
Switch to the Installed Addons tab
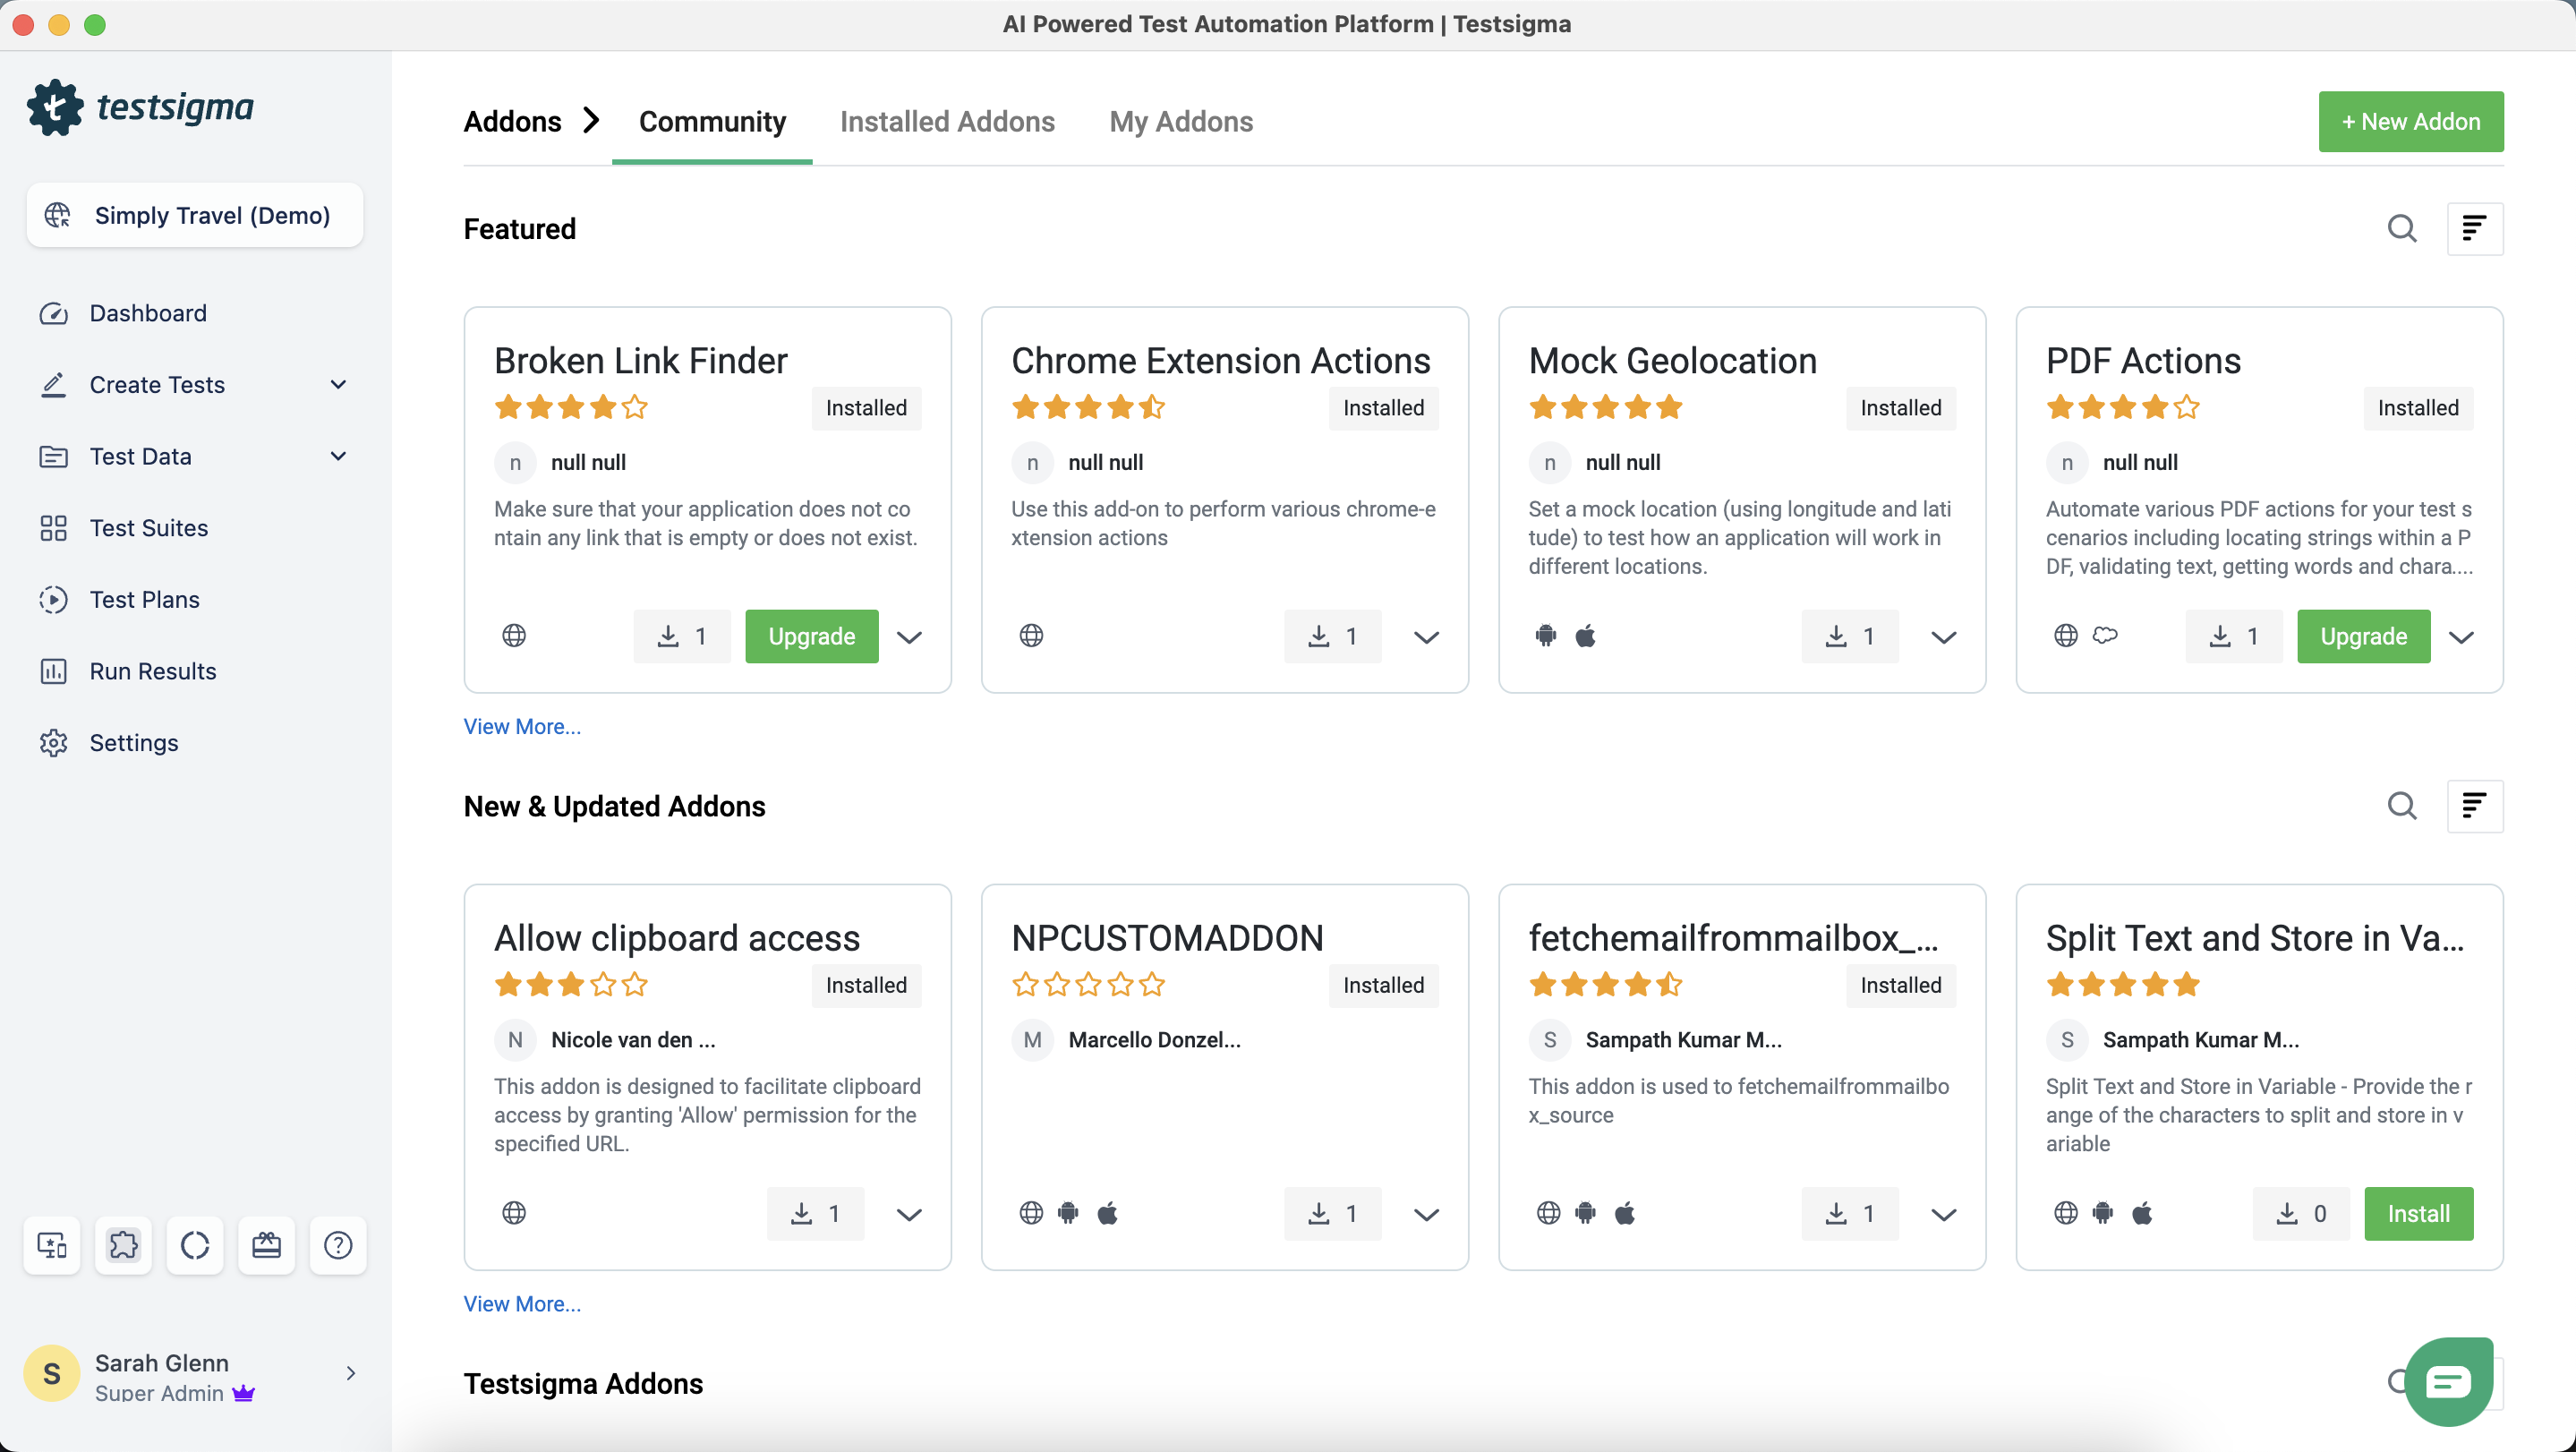(947, 122)
